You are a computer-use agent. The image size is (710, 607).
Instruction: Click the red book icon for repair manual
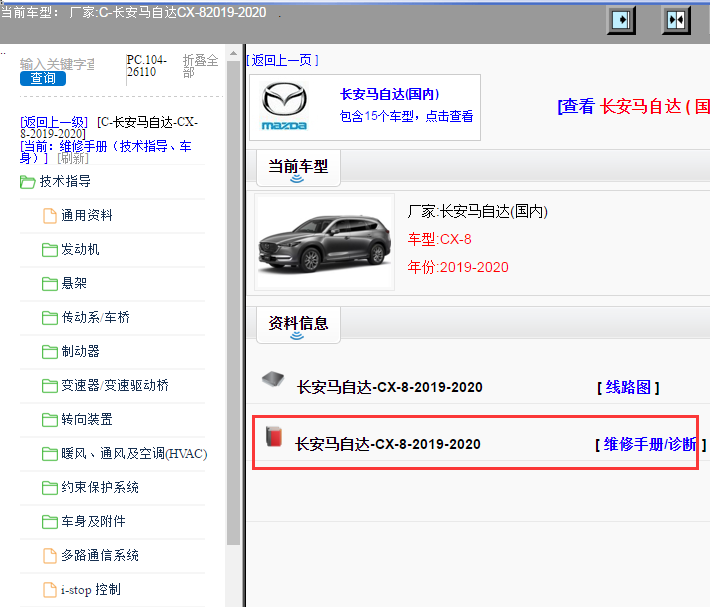[x=274, y=436]
